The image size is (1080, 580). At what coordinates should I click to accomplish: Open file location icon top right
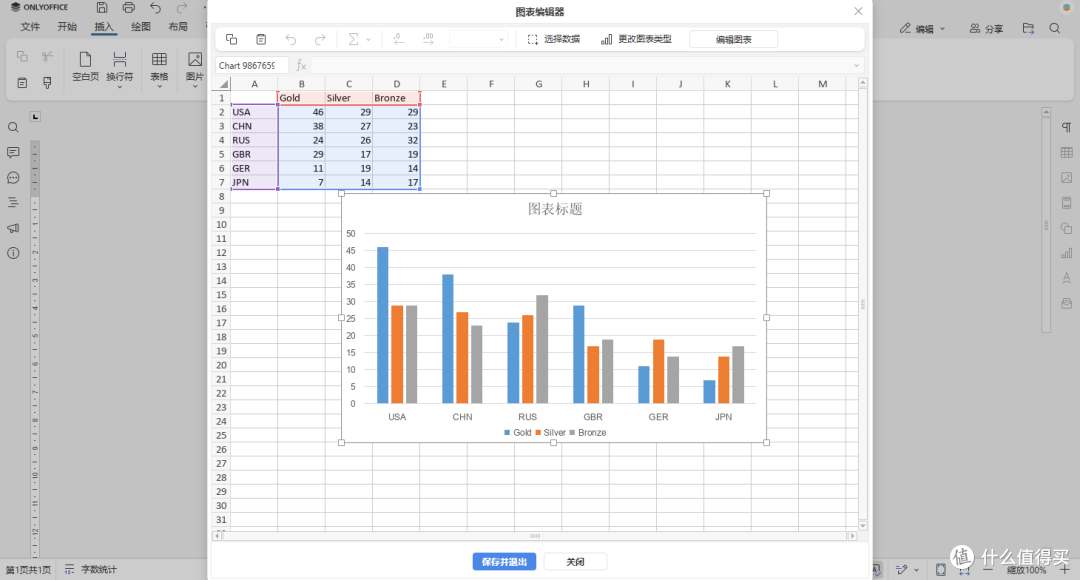[1028, 28]
